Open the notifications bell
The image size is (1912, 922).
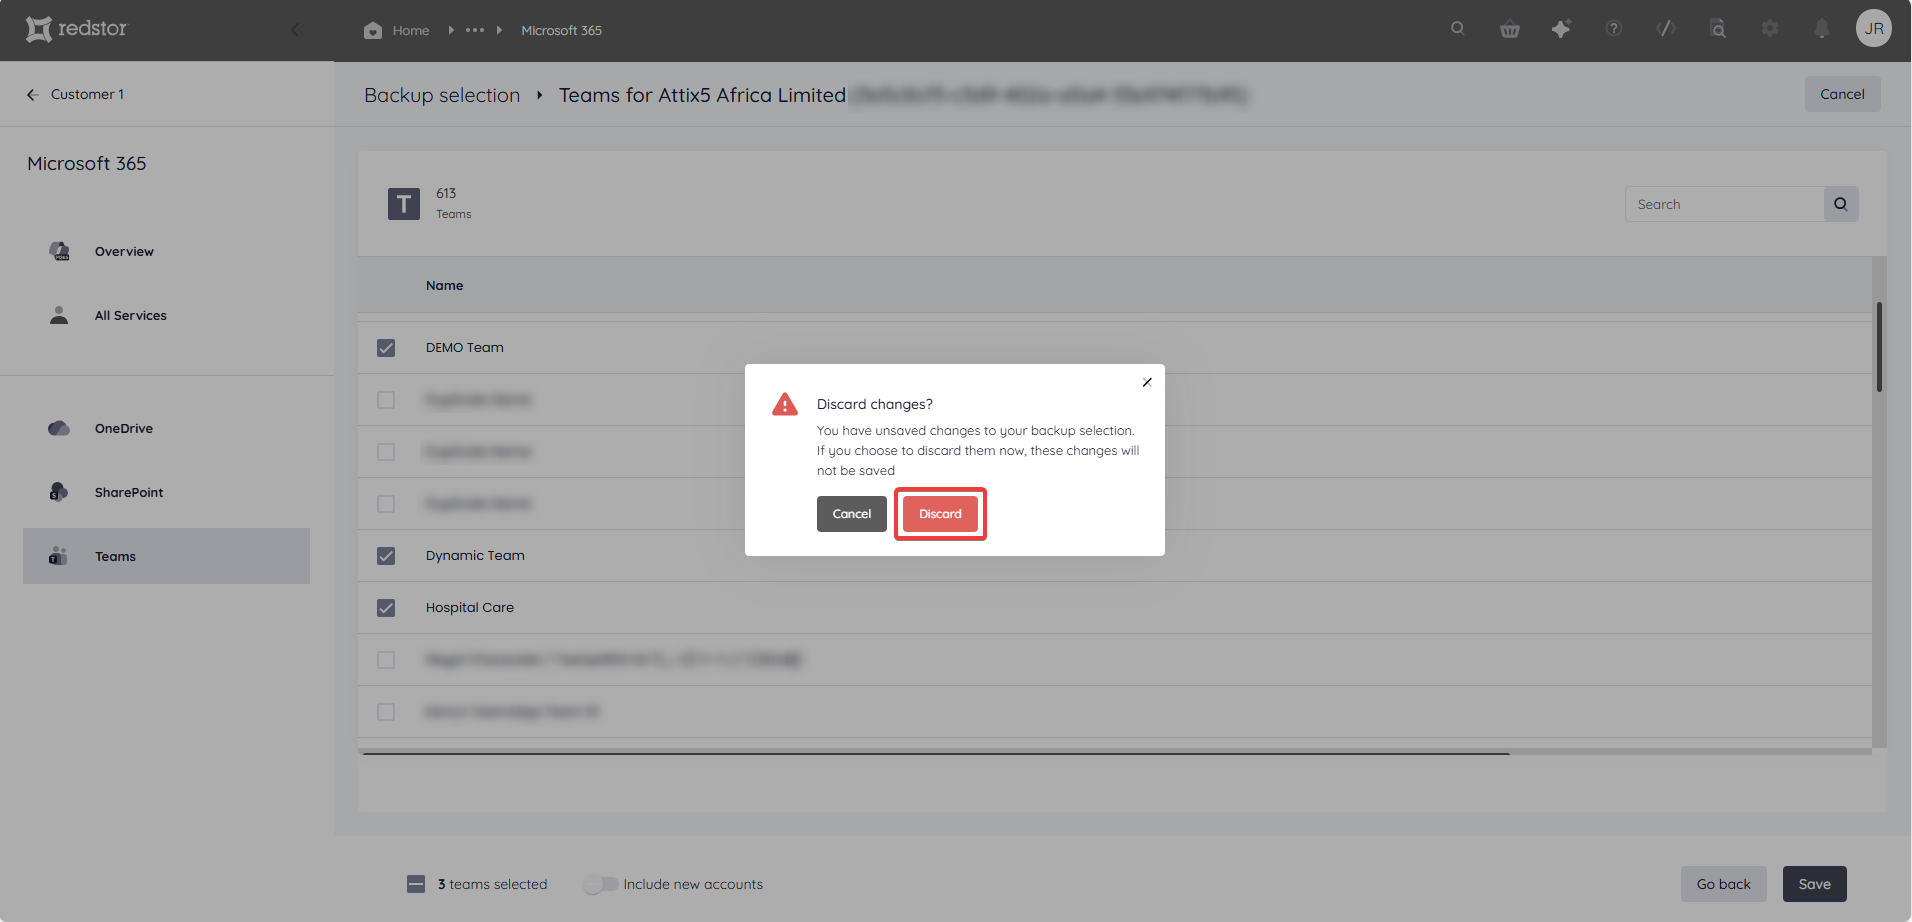click(x=1822, y=28)
